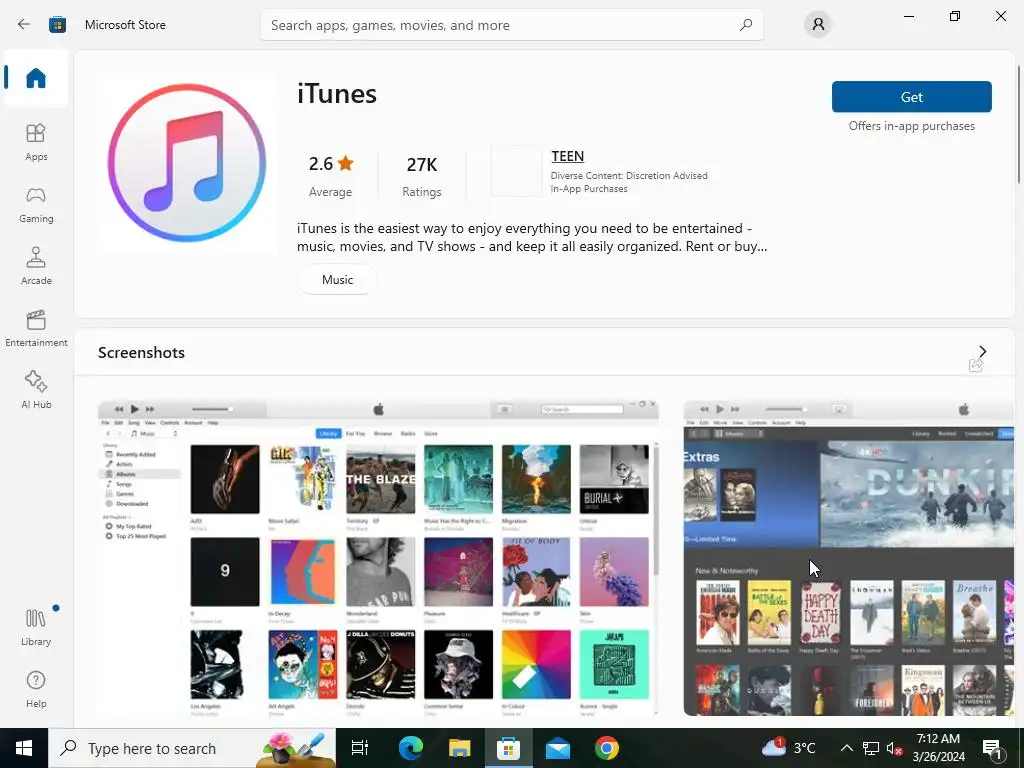Click the Screenshots section heading
1024x768 pixels.
click(x=141, y=353)
